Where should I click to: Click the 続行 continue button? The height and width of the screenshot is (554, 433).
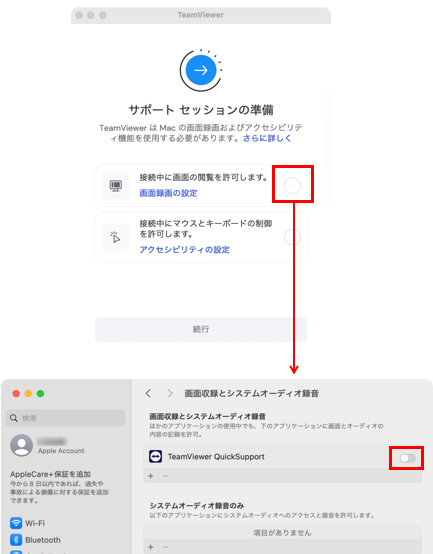coord(201,329)
